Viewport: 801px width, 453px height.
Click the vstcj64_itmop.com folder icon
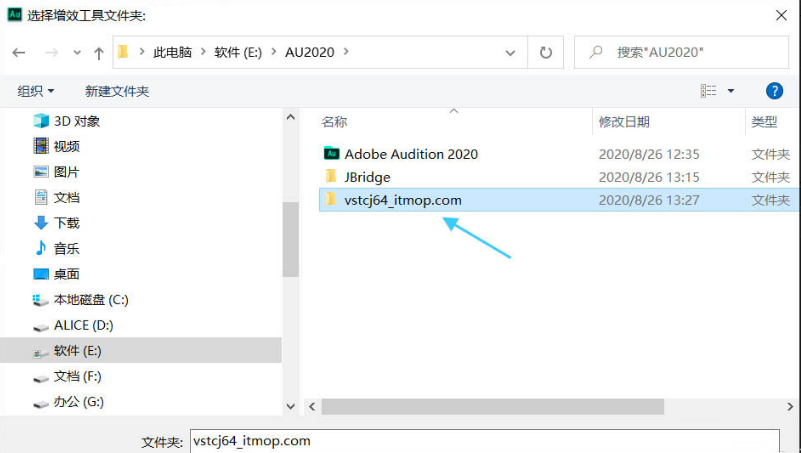(x=331, y=199)
